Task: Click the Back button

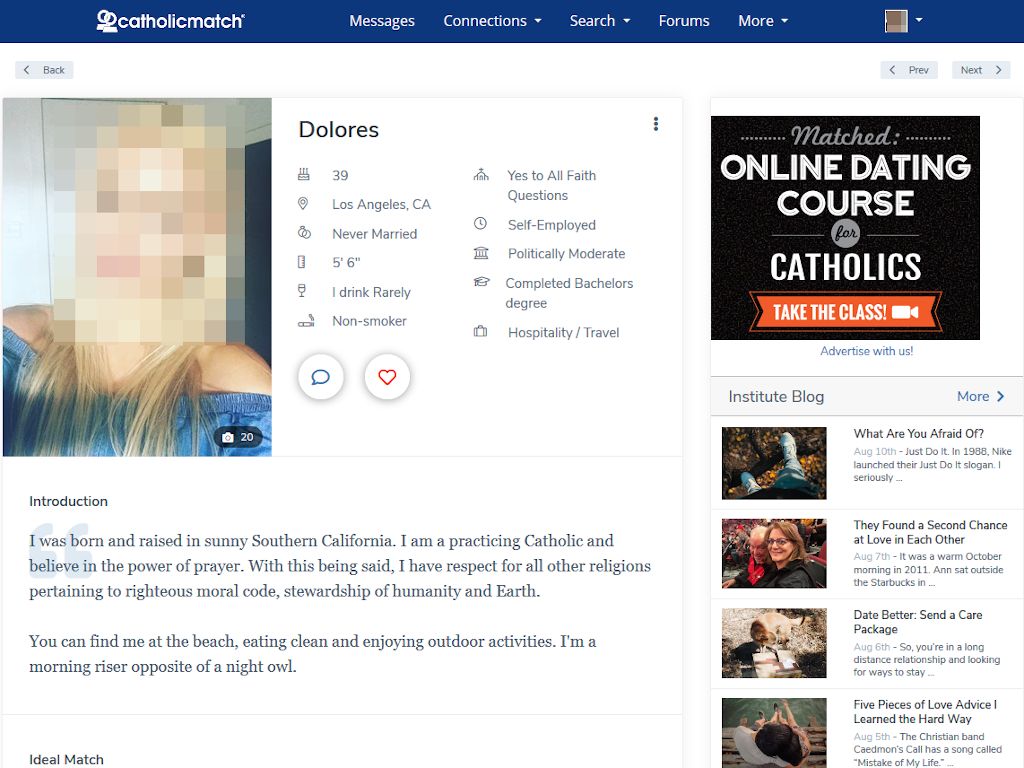Action: pos(44,70)
